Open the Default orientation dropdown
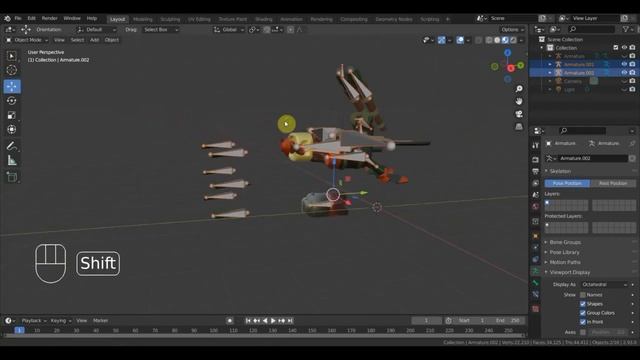This screenshot has height=360, width=640. click(x=96, y=29)
